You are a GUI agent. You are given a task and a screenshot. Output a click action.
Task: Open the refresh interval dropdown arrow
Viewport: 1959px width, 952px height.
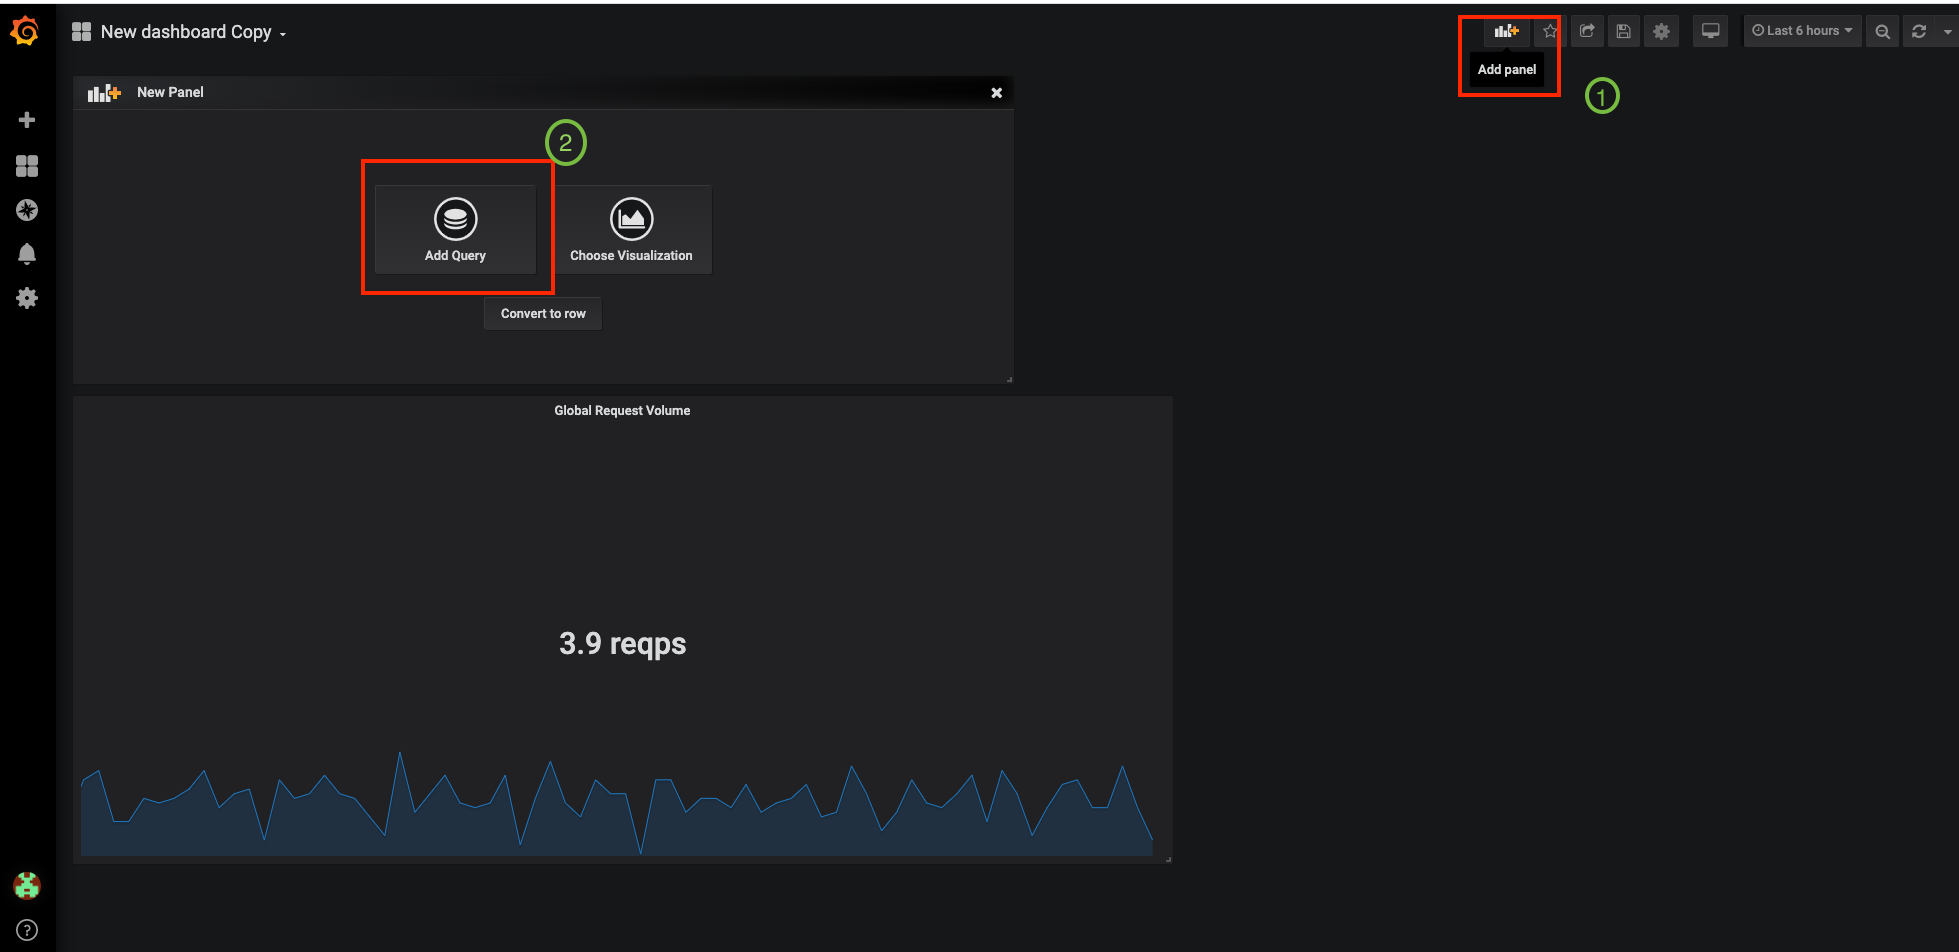(x=1947, y=31)
